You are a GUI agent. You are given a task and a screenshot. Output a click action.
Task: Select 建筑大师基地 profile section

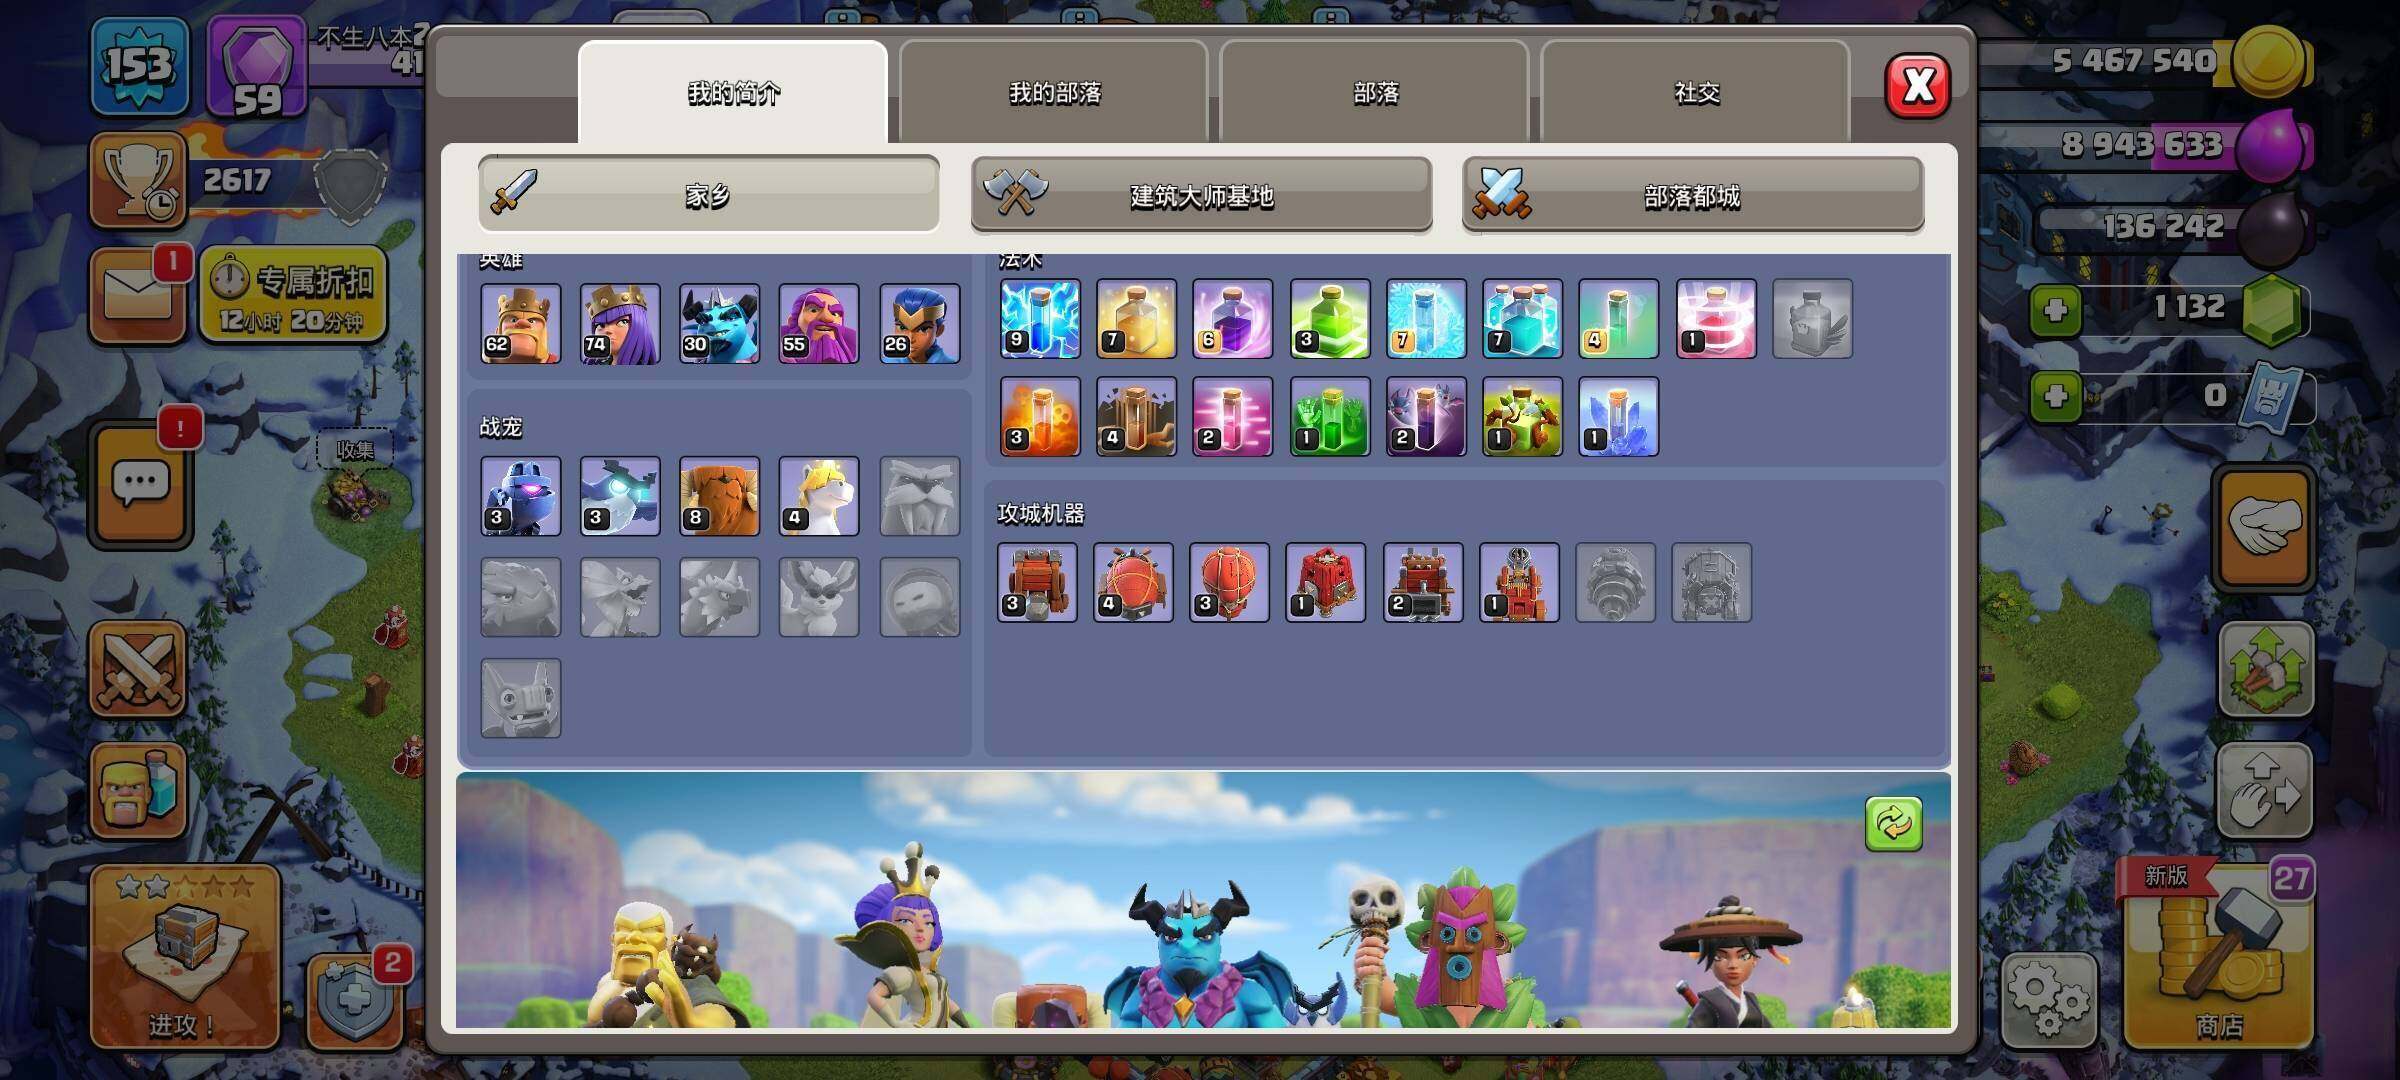tap(1201, 195)
